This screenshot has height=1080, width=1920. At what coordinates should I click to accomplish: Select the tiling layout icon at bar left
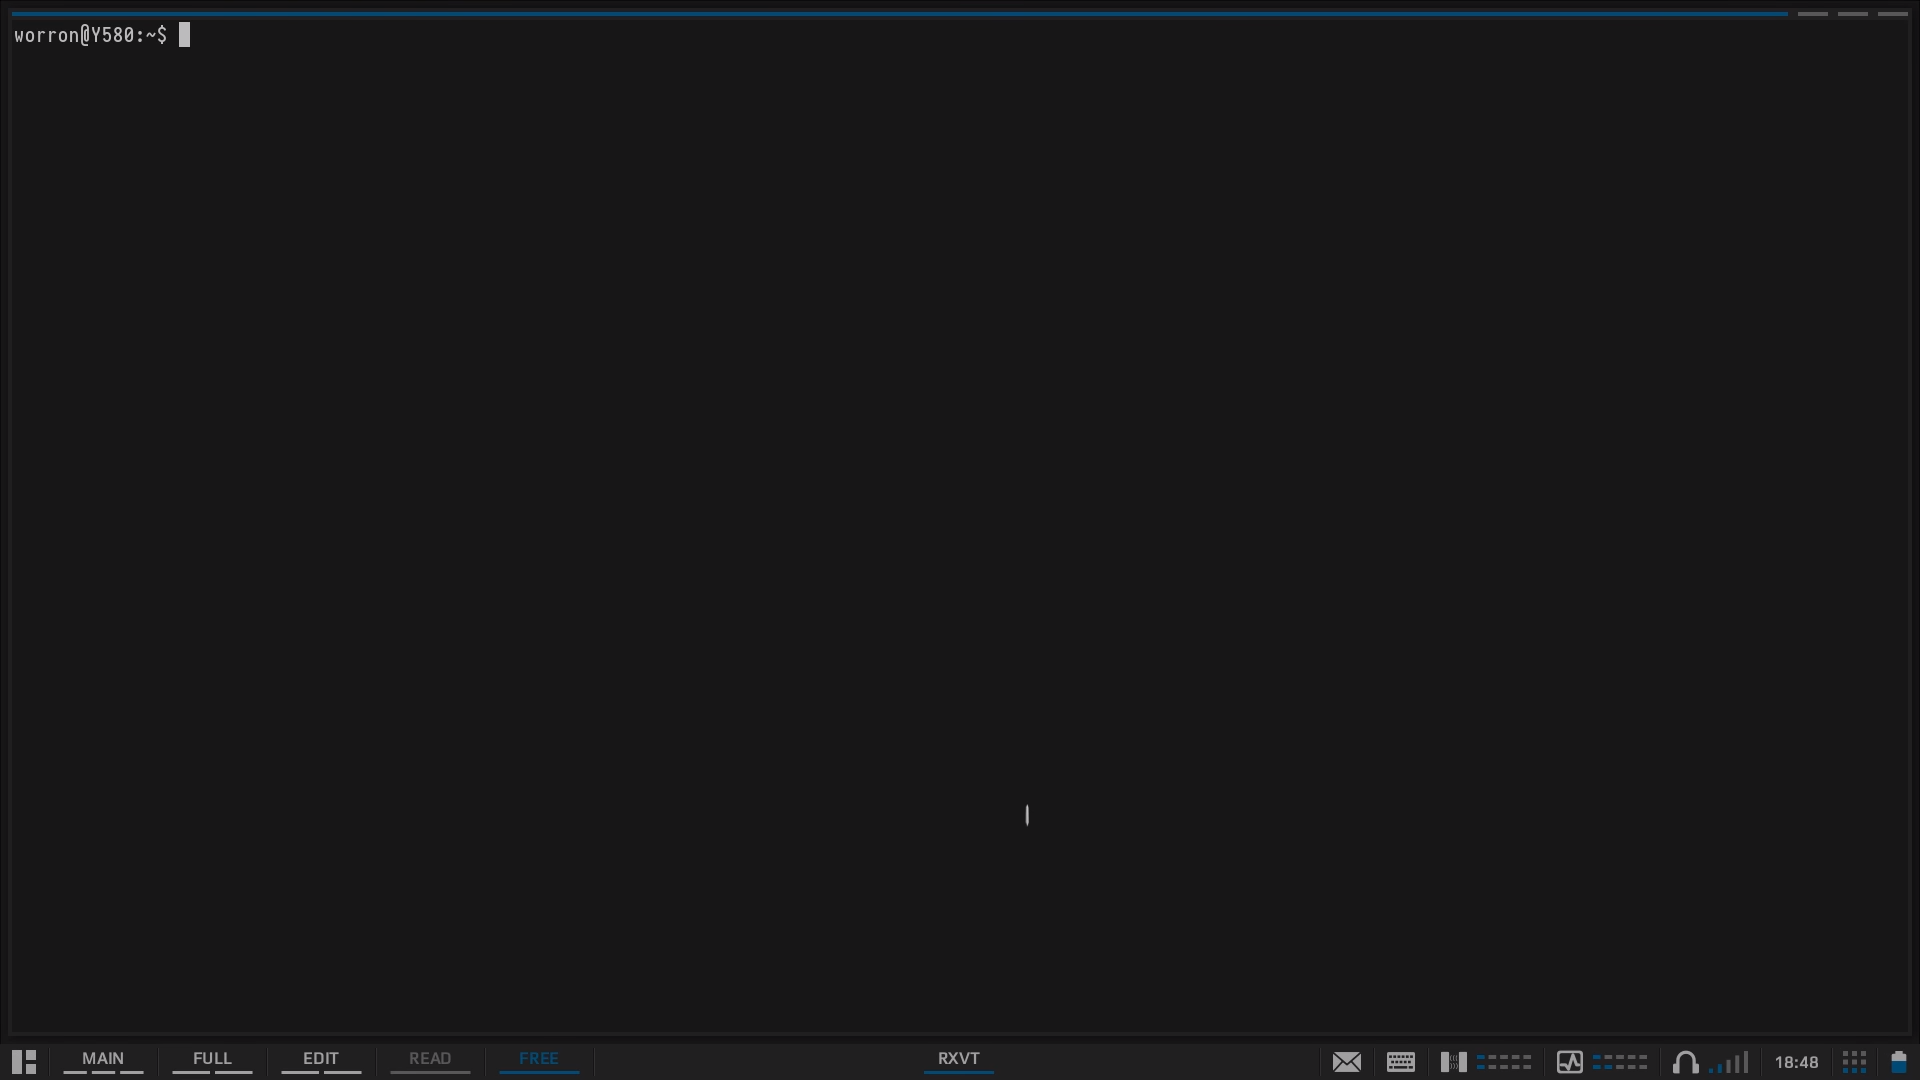point(21,1062)
